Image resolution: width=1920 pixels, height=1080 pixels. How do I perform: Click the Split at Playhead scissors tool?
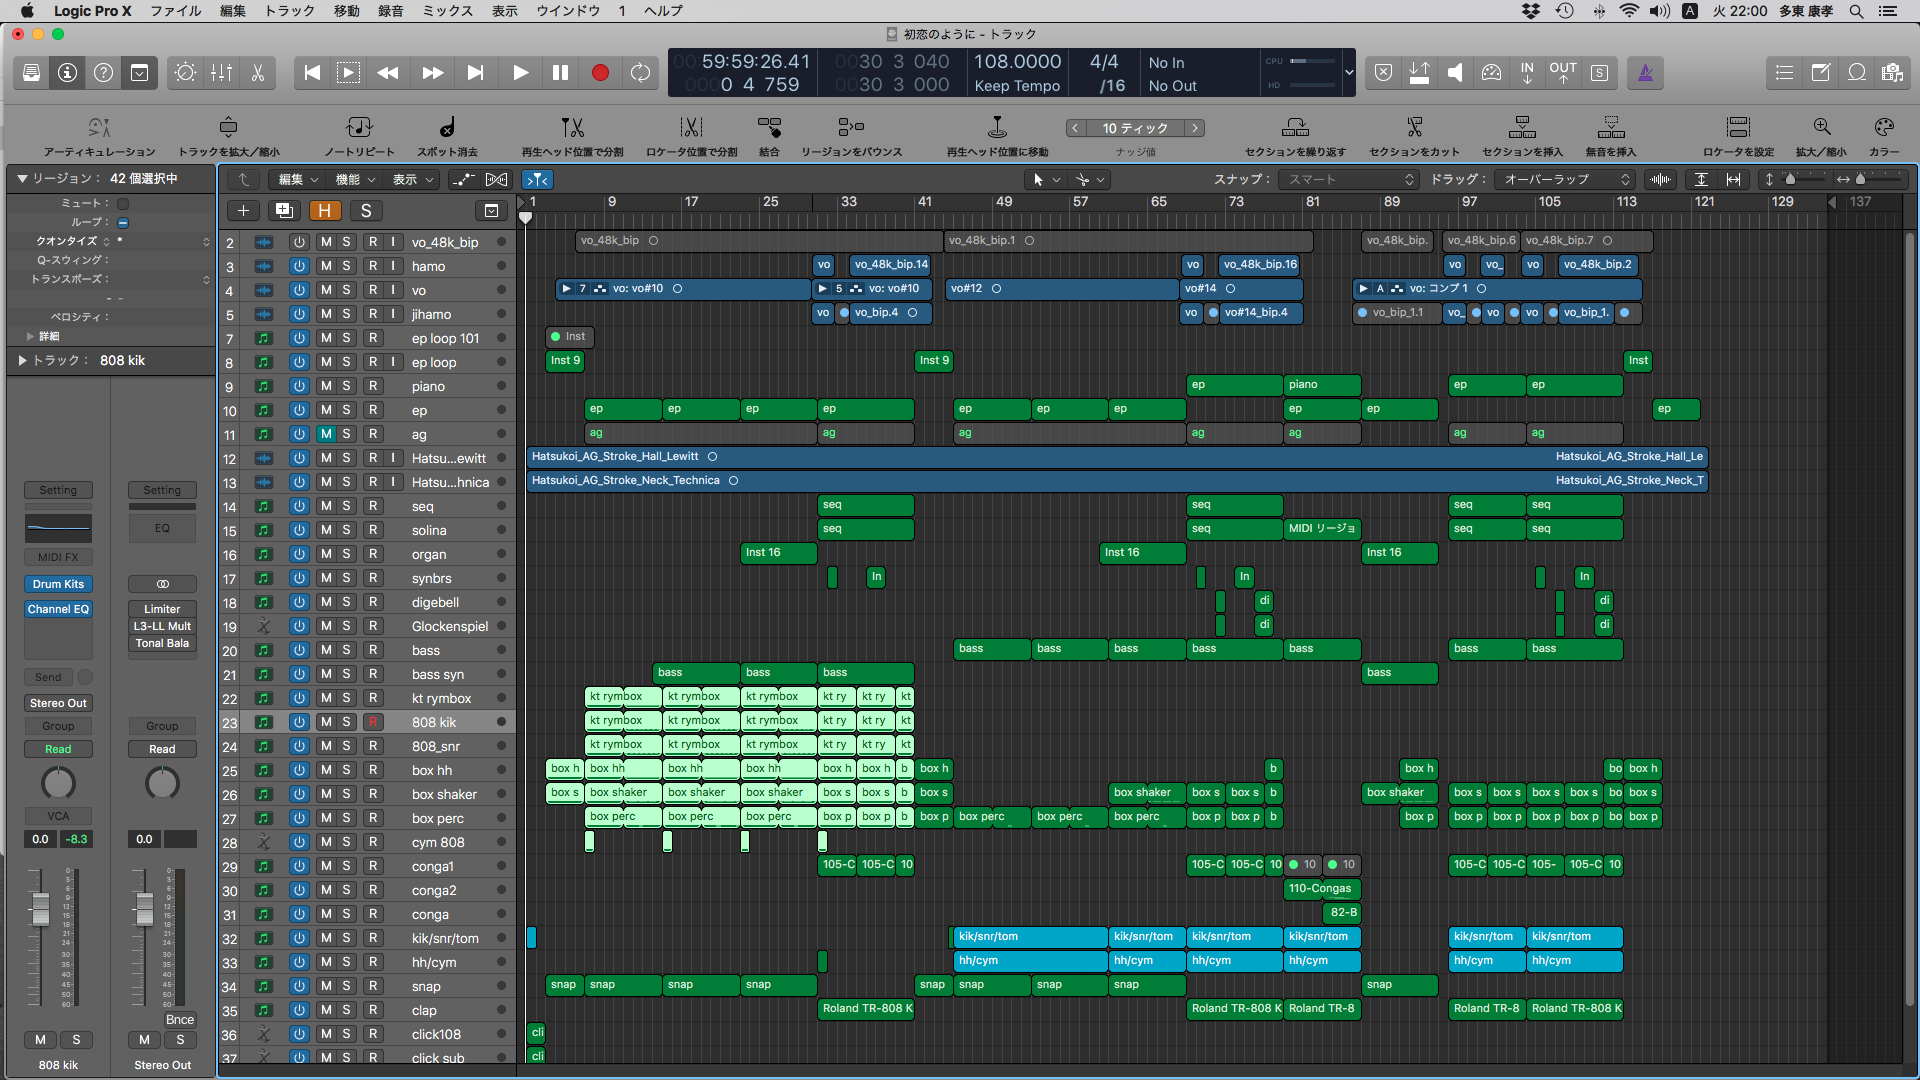[x=572, y=128]
